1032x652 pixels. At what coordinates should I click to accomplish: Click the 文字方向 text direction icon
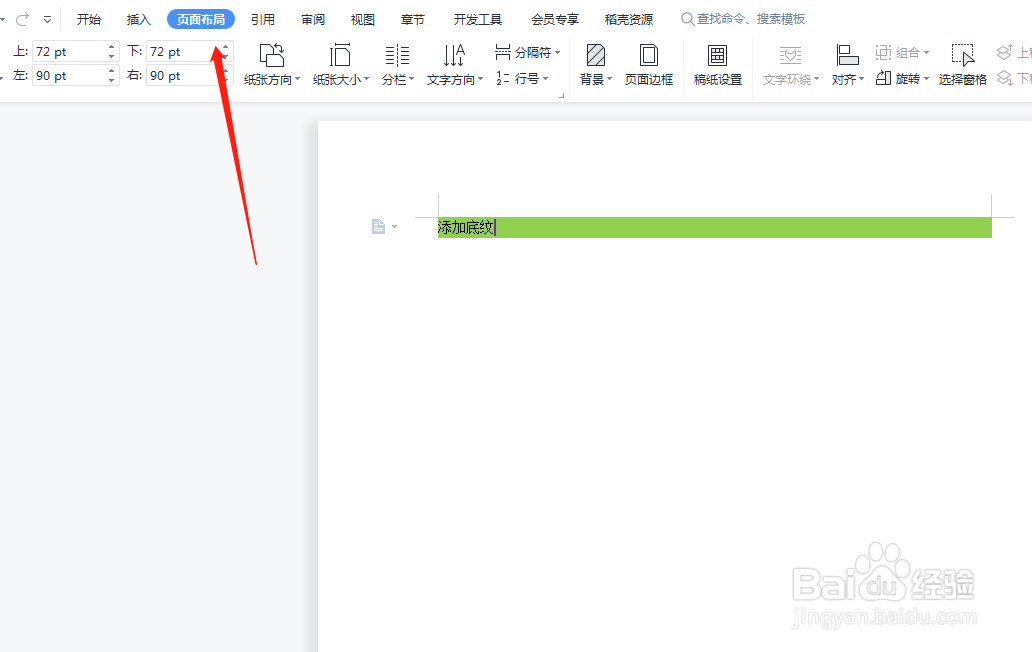(x=454, y=55)
